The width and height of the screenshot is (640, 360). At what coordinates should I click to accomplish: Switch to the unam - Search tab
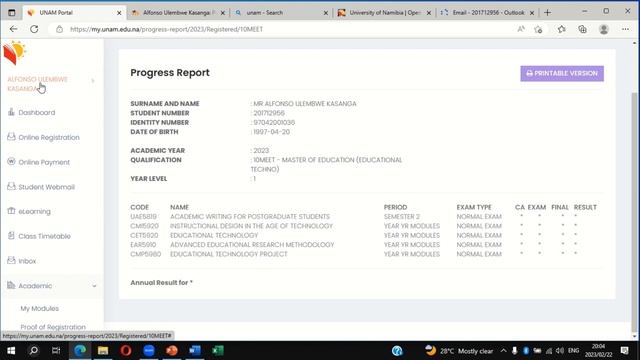click(282, 13)
